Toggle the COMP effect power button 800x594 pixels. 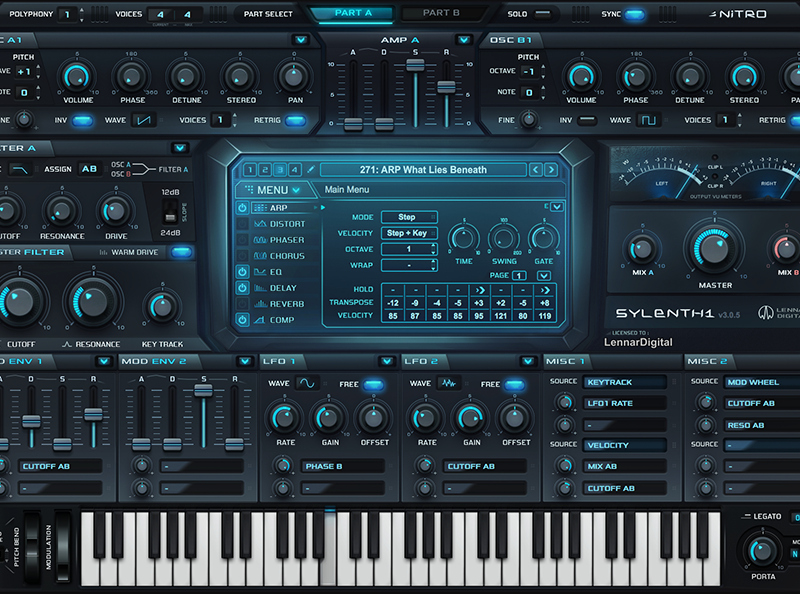click(242, 320)
